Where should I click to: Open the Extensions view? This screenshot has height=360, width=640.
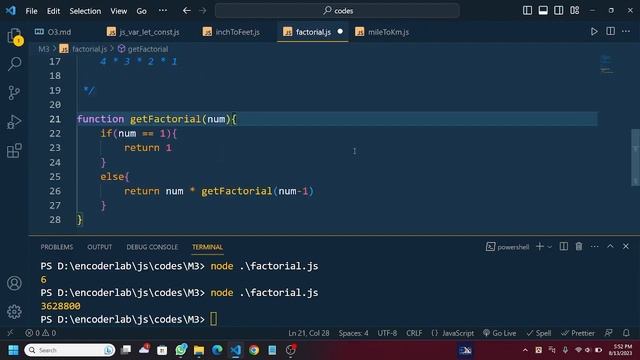(14, 151)
